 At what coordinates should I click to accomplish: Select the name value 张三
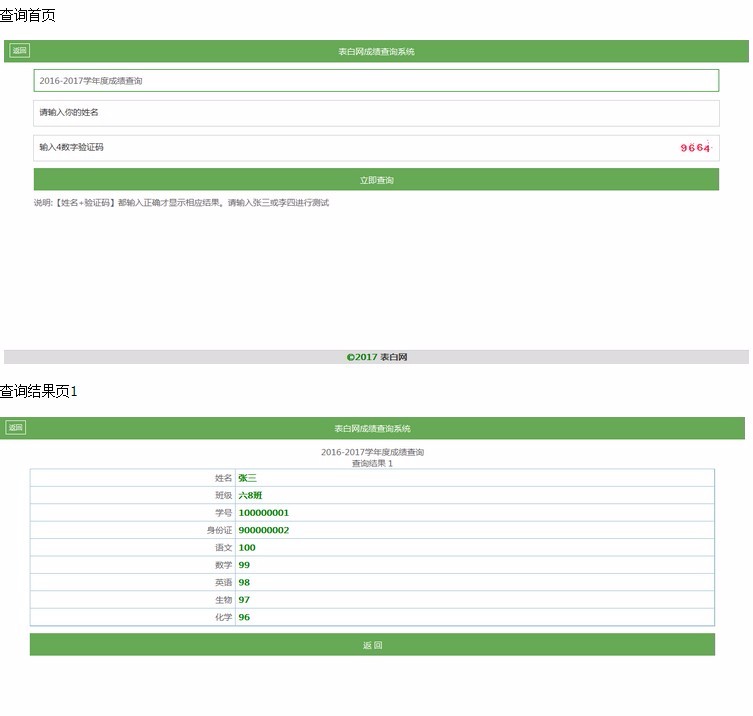coord(247,478)
